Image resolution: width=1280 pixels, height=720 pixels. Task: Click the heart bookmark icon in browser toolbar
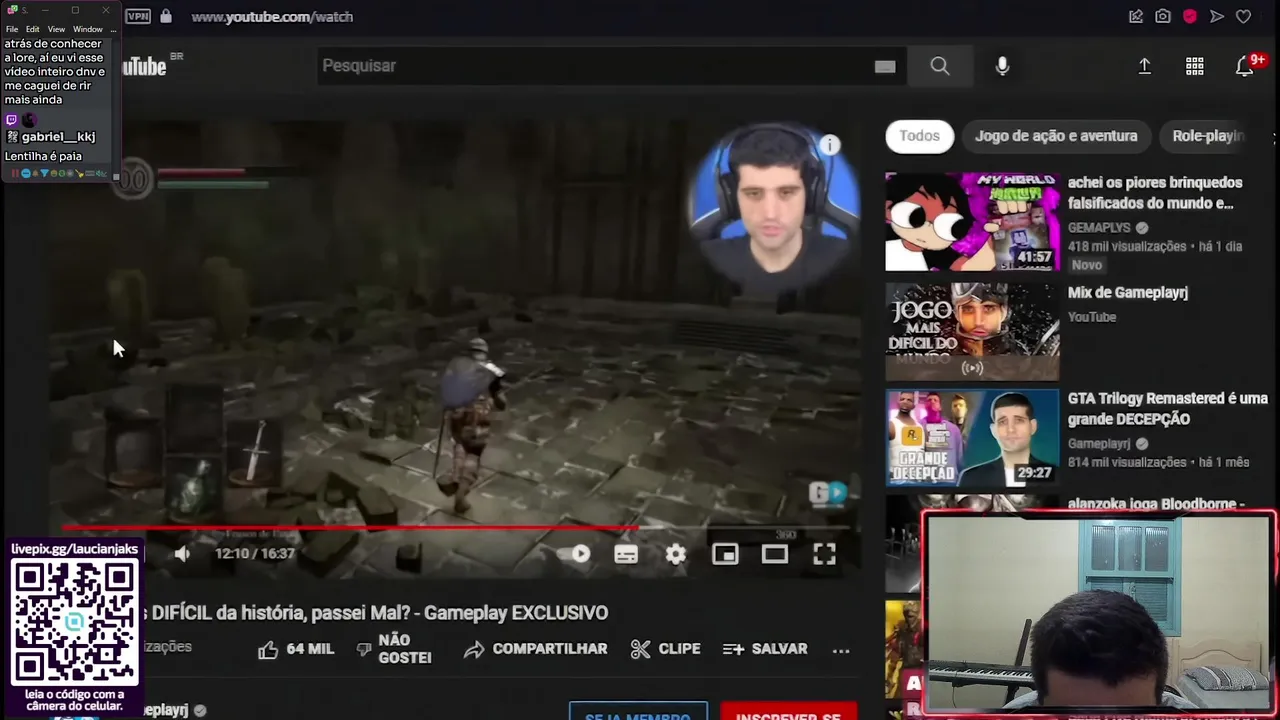click(x=1244, y=16)
